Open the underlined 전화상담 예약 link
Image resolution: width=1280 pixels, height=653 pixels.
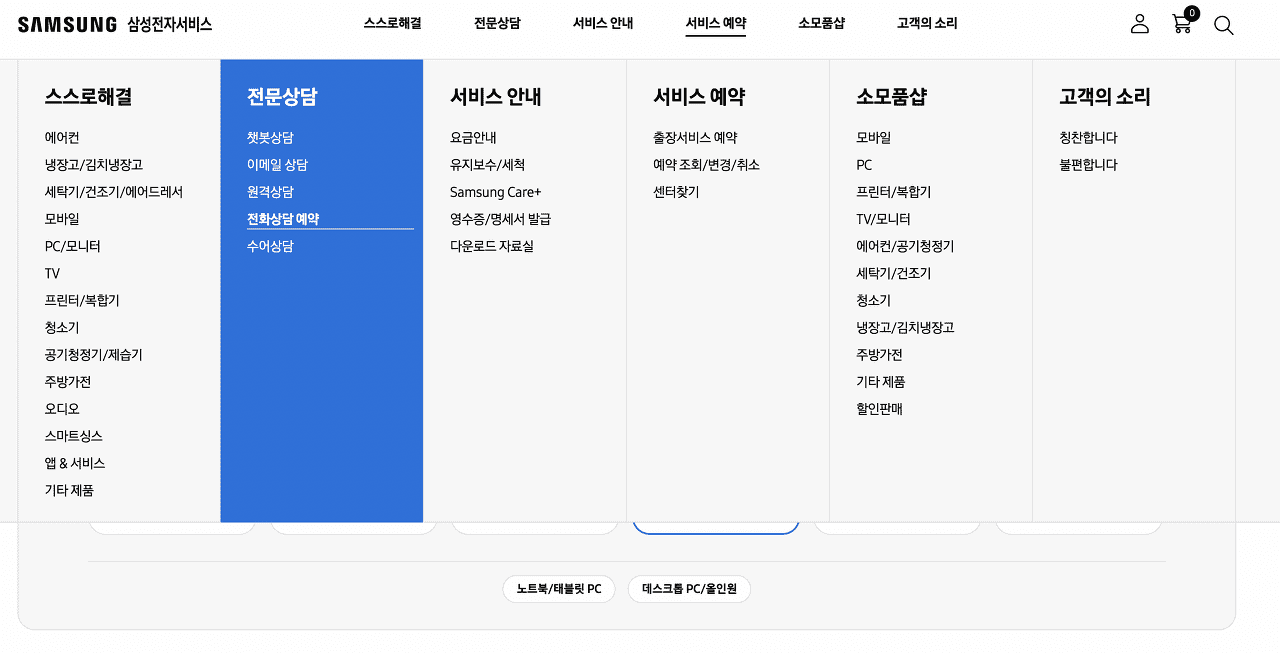point(283,219)
